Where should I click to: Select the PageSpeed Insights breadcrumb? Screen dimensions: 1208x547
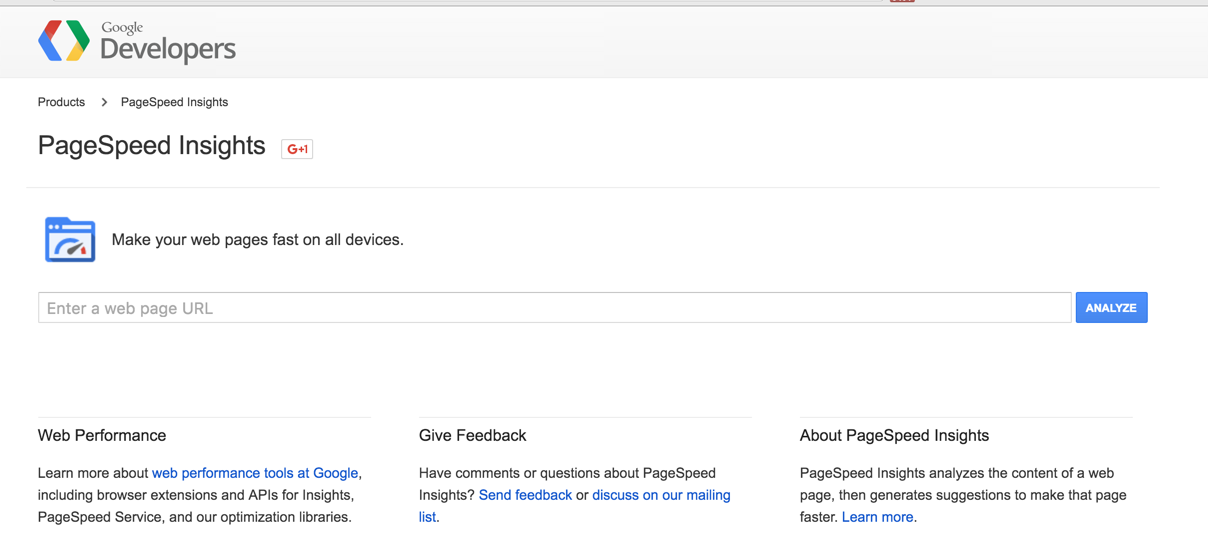coord(174,102)
